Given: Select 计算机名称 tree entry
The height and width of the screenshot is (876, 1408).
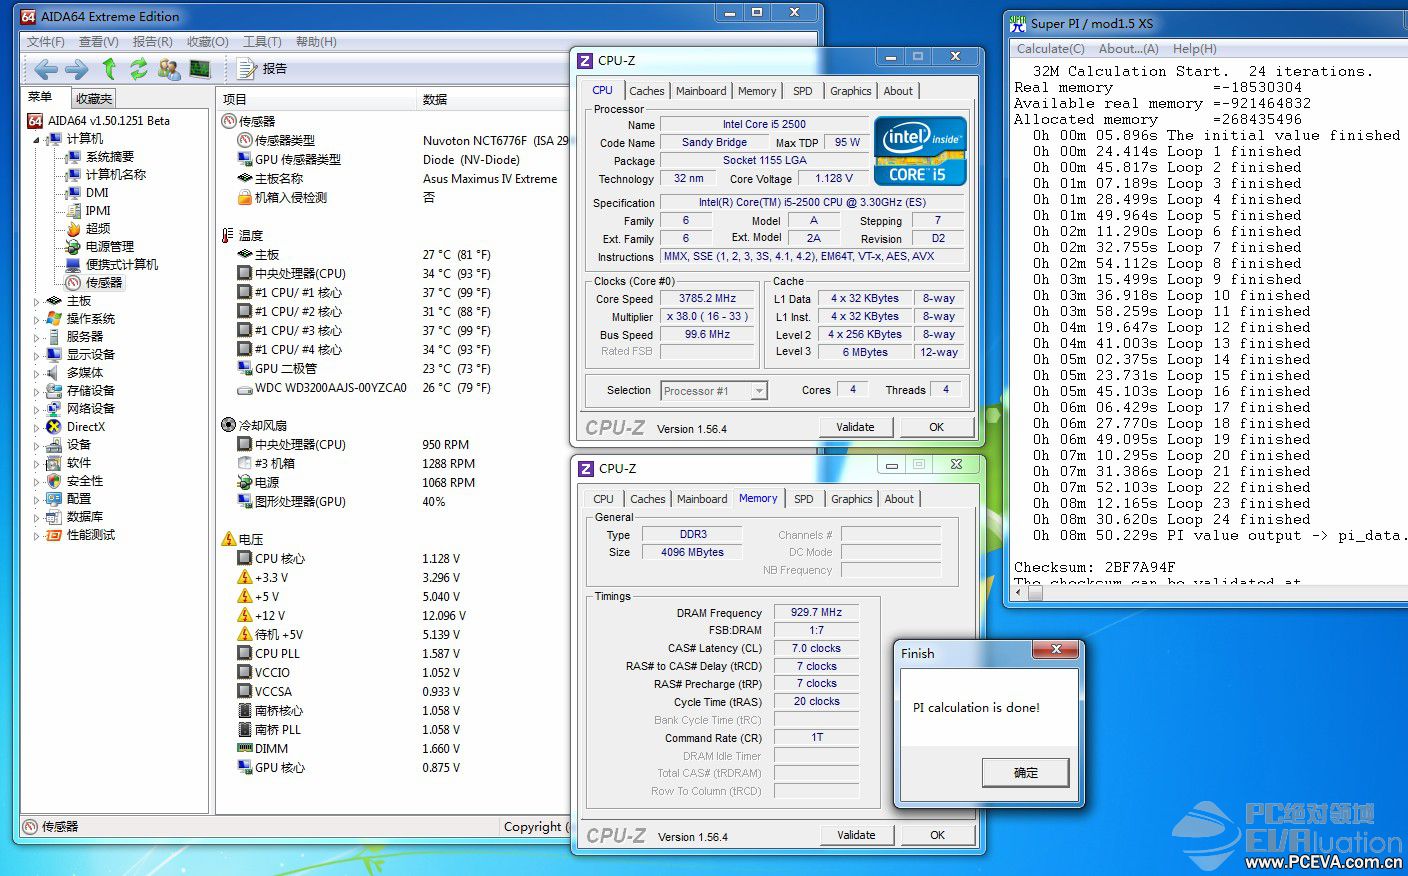Looking at the screenshot, I should click(116, 175).
